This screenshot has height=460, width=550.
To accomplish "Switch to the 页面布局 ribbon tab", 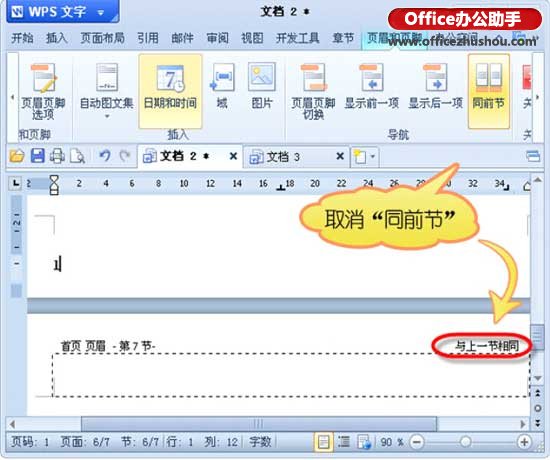I will pyautogui.click(x=102, y=38).
